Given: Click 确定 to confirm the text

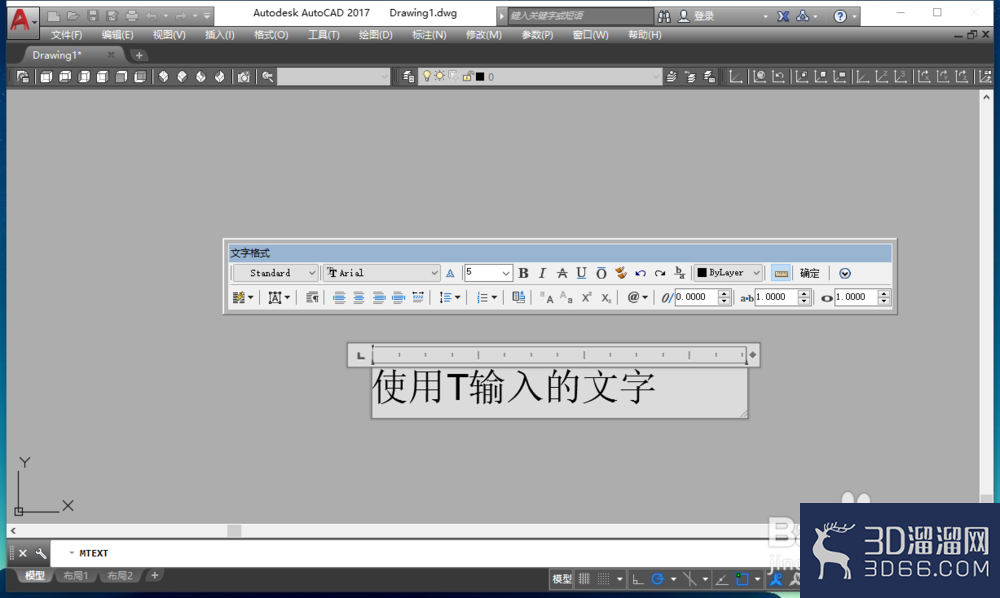Looking at the screenshot, I should tap(810, 273).
